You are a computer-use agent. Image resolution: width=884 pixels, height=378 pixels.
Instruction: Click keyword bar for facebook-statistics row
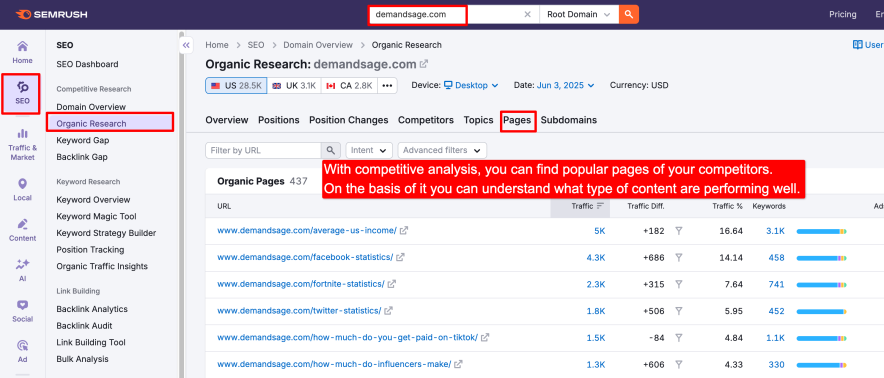tap(821, 258)
